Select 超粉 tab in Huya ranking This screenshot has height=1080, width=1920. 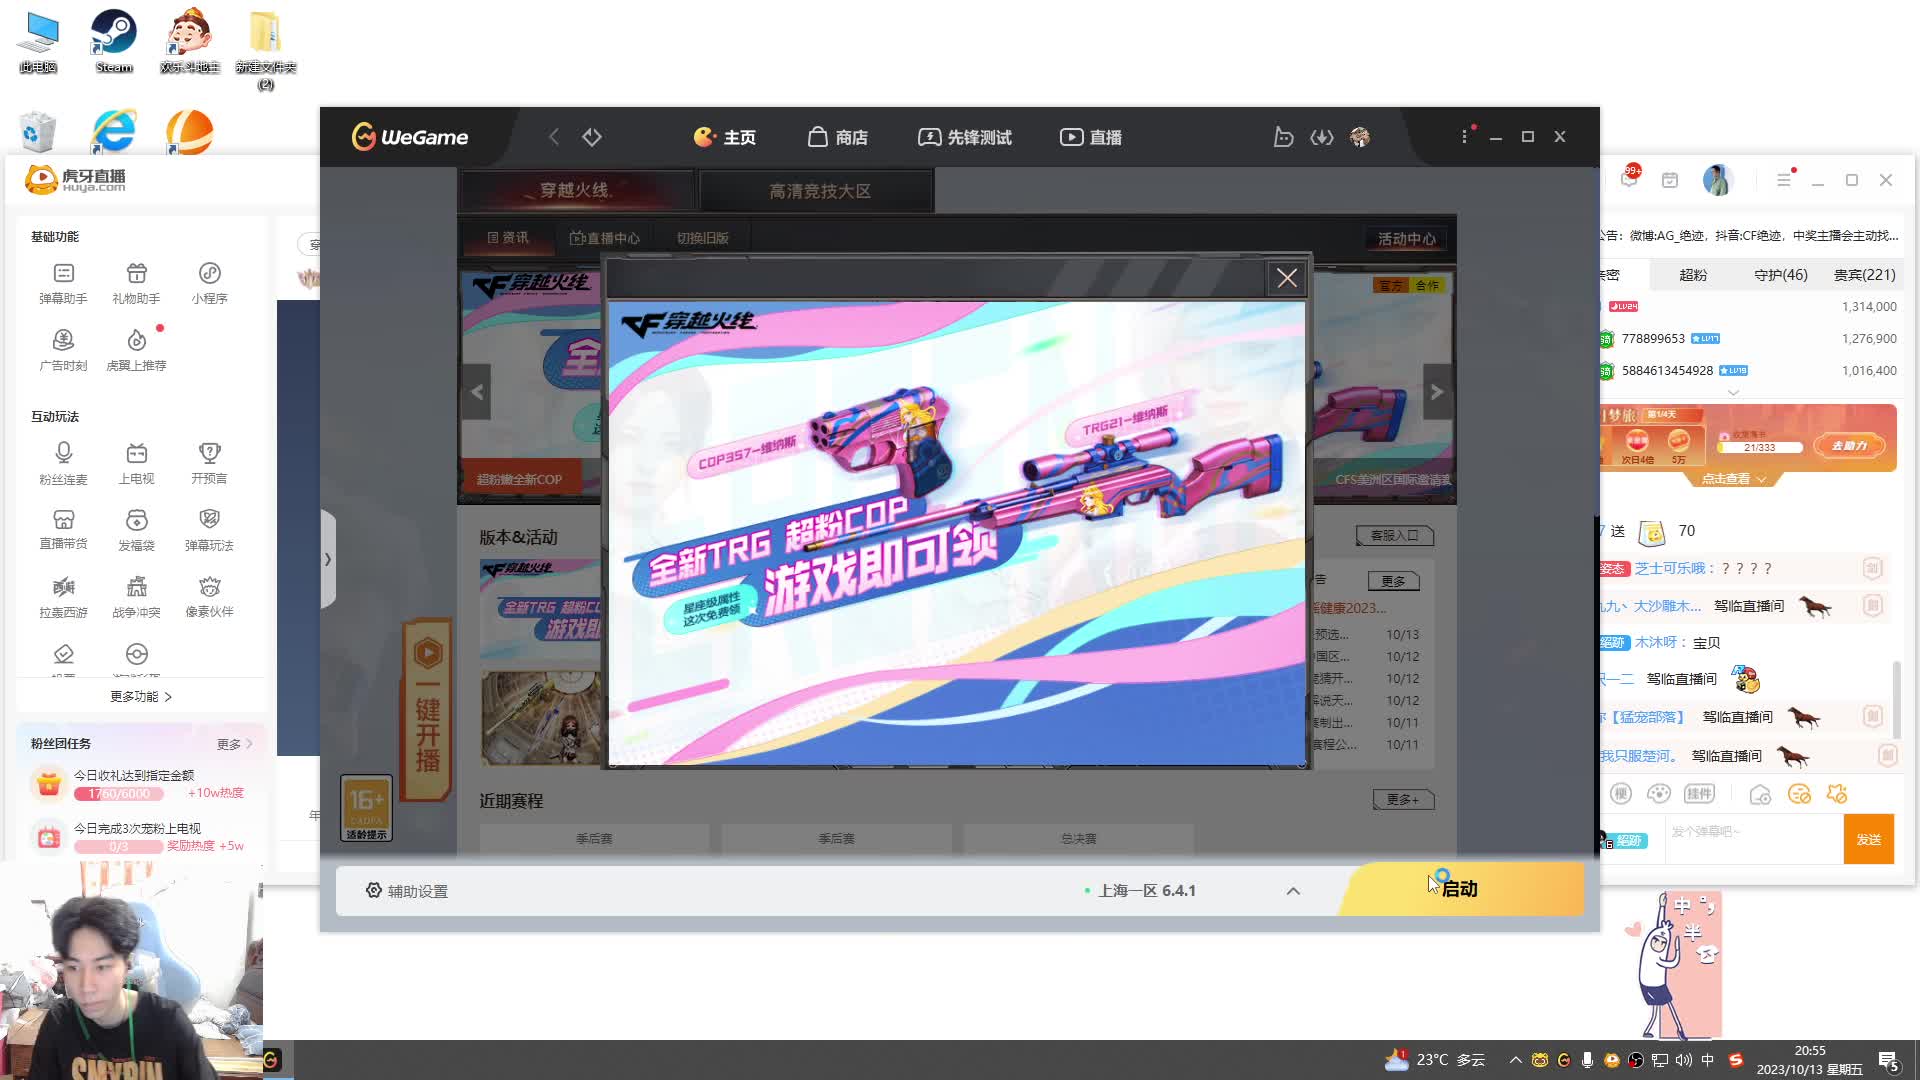(x=1693, y=275)
